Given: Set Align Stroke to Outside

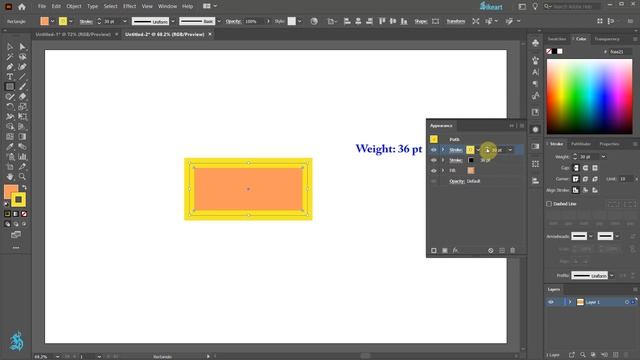Looking at the screenshot, I should pyautogui.click(x=595, y=190).
